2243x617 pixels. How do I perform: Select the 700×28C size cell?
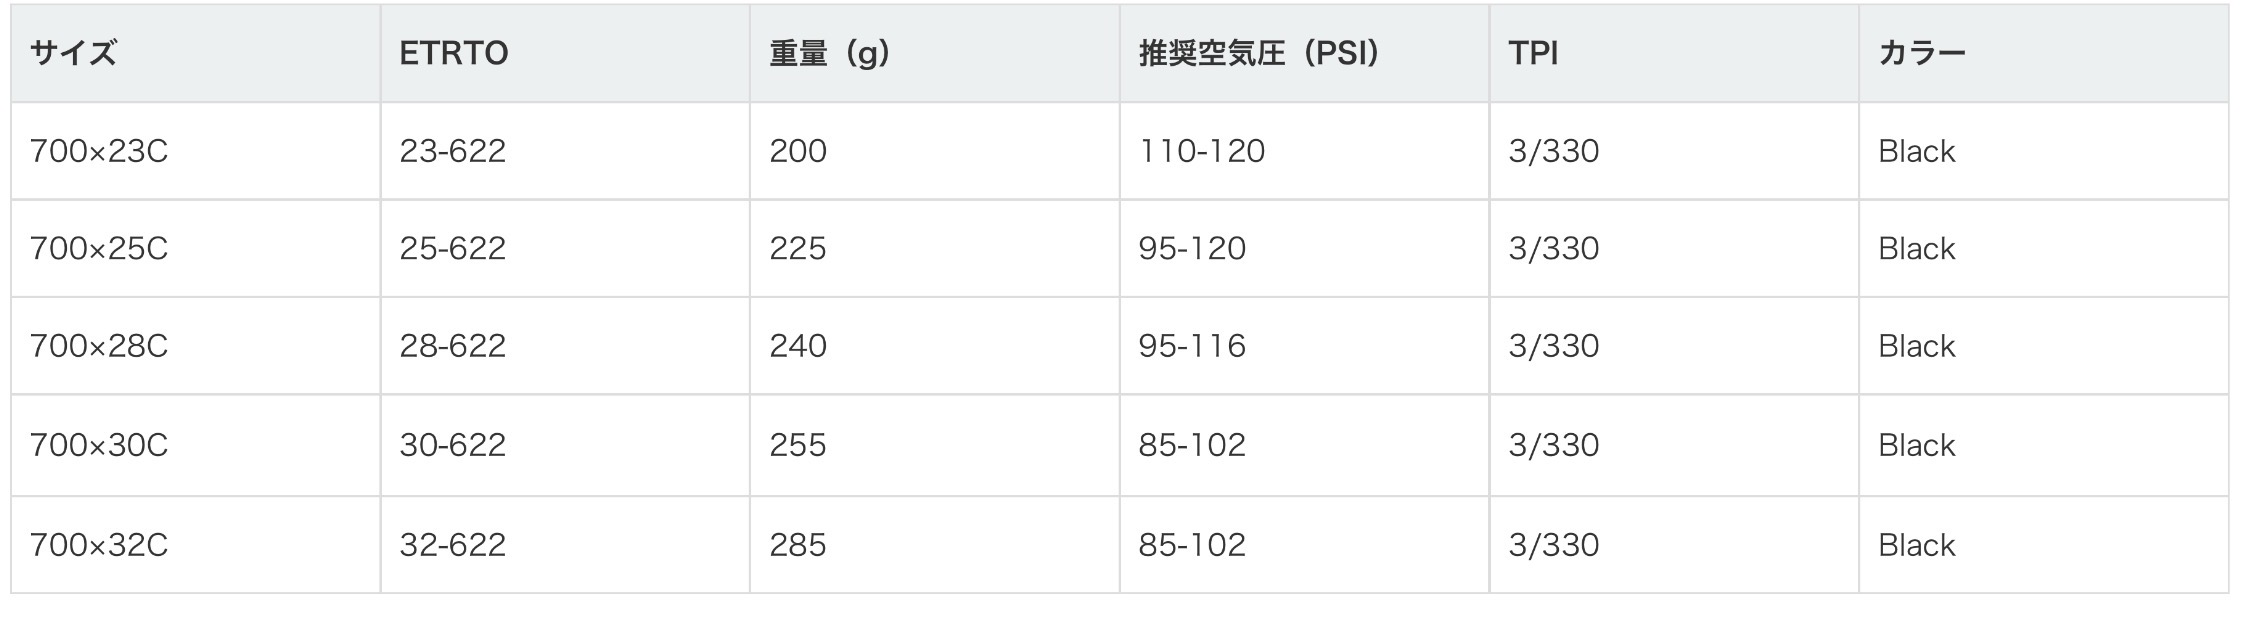[98, 346]
